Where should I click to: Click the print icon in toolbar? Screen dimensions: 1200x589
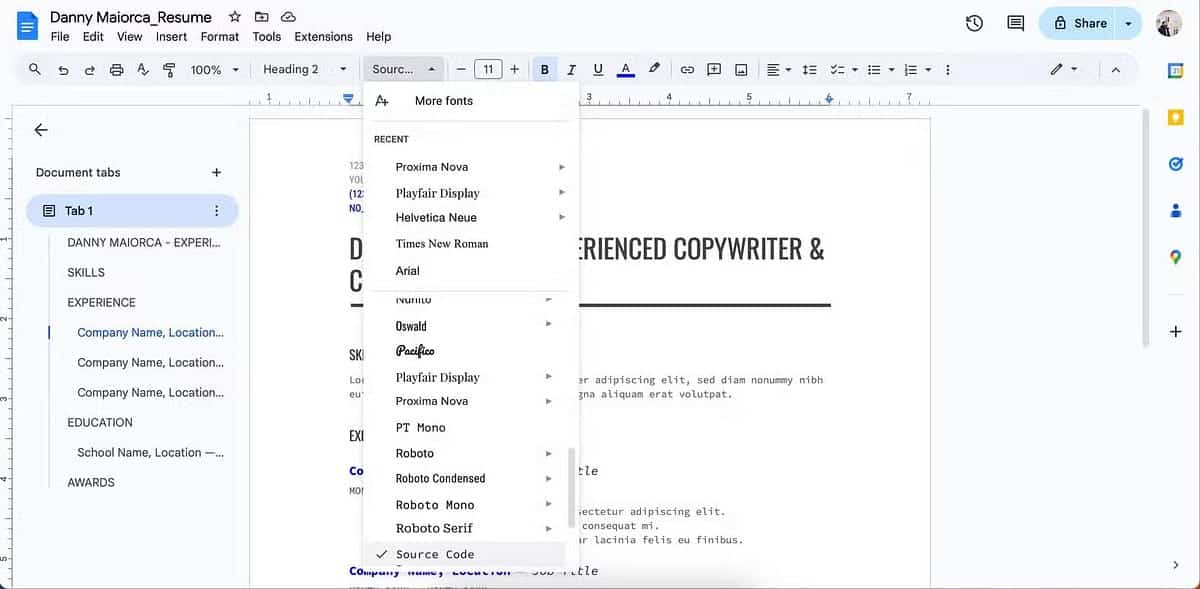(116, 70)
